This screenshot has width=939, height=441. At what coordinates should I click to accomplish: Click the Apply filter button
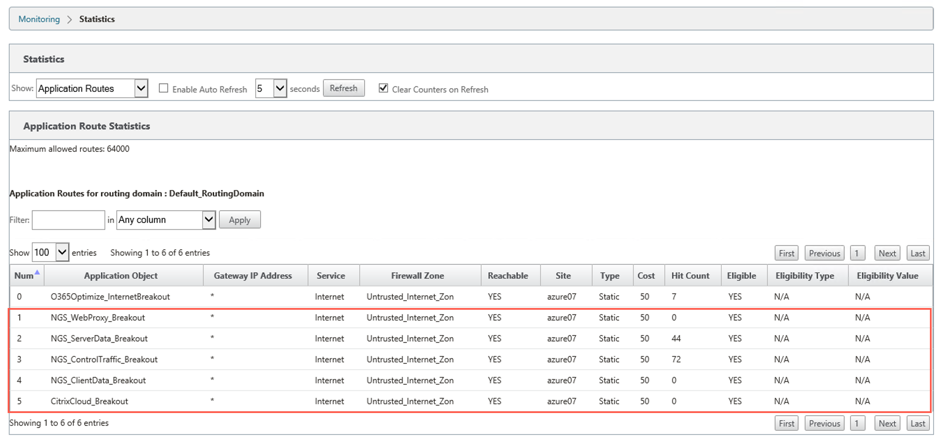click(x=240, y=220)
